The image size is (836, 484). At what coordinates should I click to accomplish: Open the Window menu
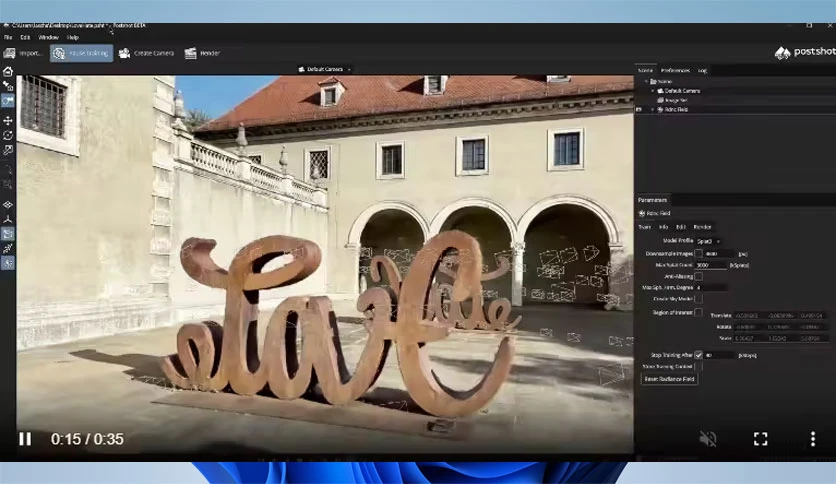tap(49, 37)
